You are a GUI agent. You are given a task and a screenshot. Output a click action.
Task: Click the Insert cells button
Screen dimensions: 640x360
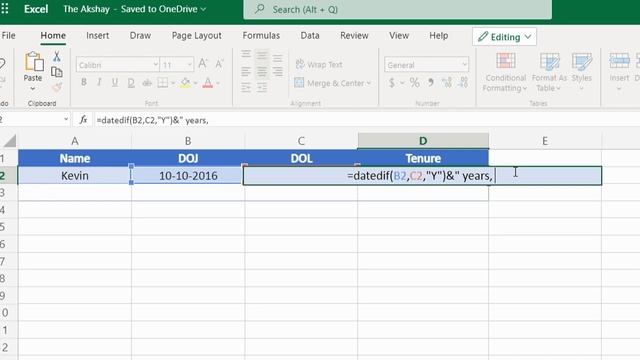(x=619, y=73)
